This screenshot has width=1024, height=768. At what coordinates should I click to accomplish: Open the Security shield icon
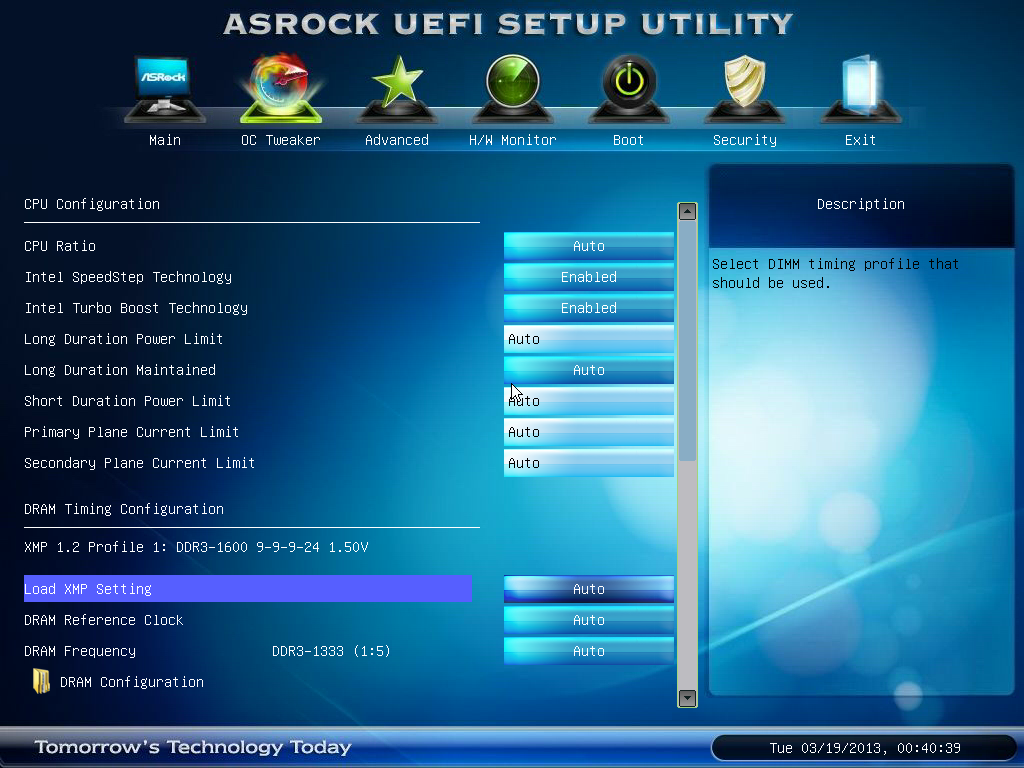(x=744, y=88)
